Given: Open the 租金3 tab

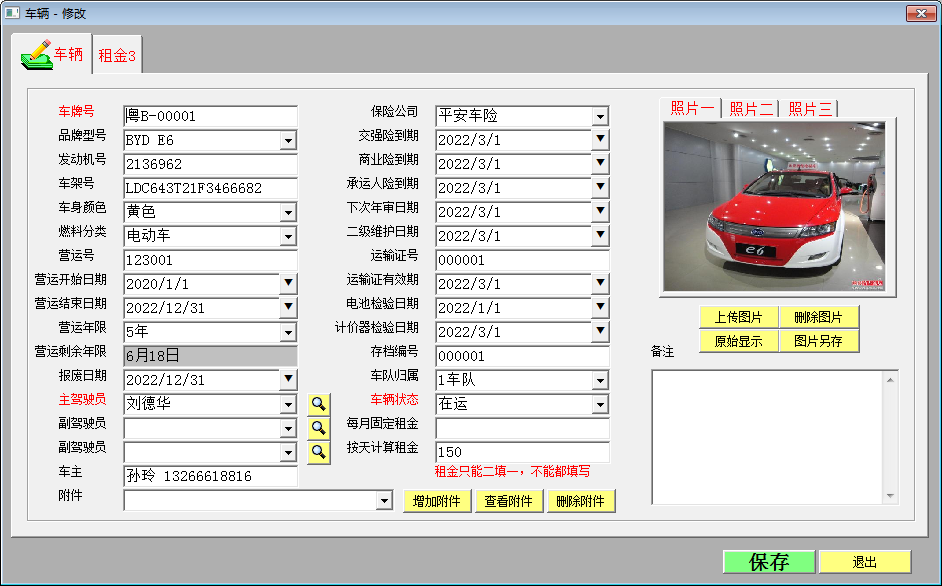Looking at the screenshot, I should point(117,55).
